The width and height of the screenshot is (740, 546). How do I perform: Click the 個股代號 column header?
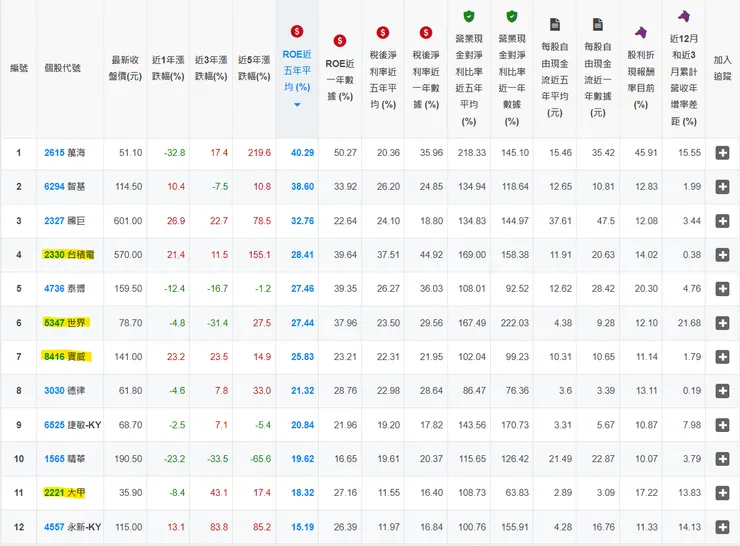click(x=62, y=68)
